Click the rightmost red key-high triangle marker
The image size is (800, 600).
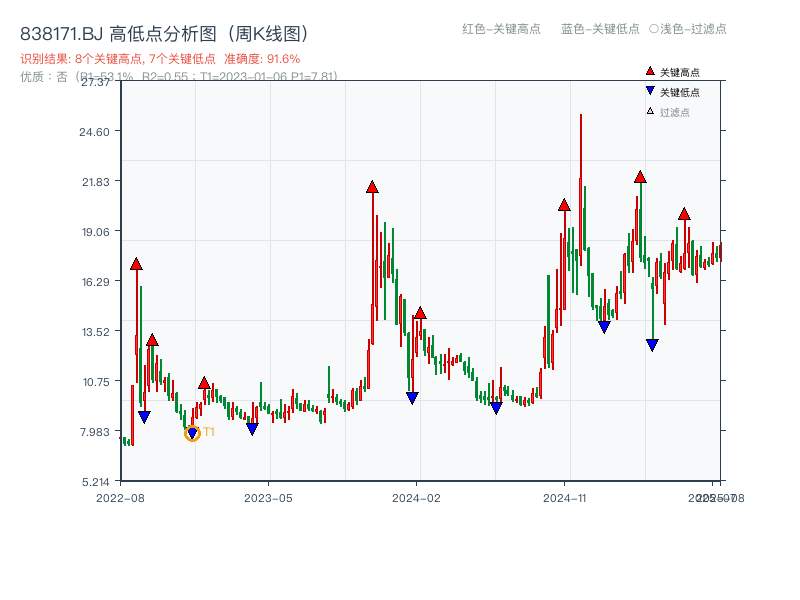tap(684, 213)
